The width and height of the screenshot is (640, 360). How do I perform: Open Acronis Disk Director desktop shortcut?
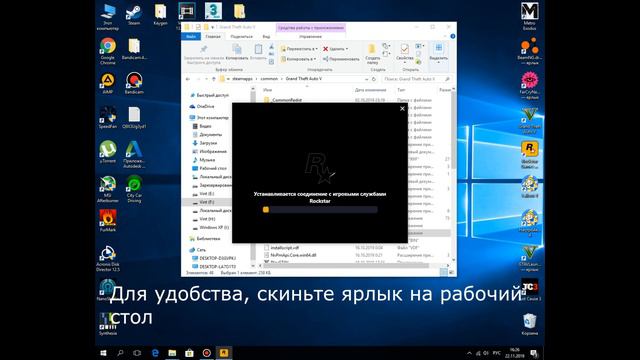[108, 258]
